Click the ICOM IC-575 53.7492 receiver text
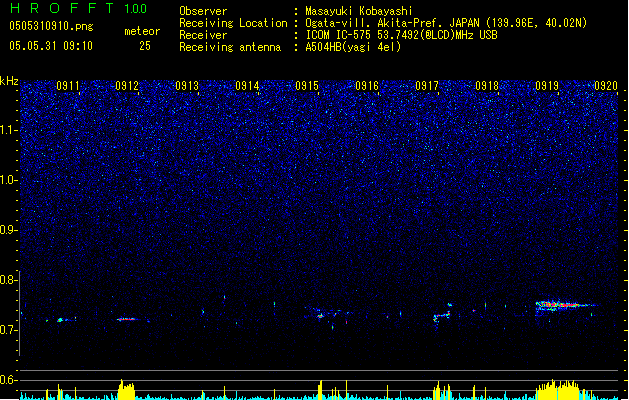 pos(401,35)
